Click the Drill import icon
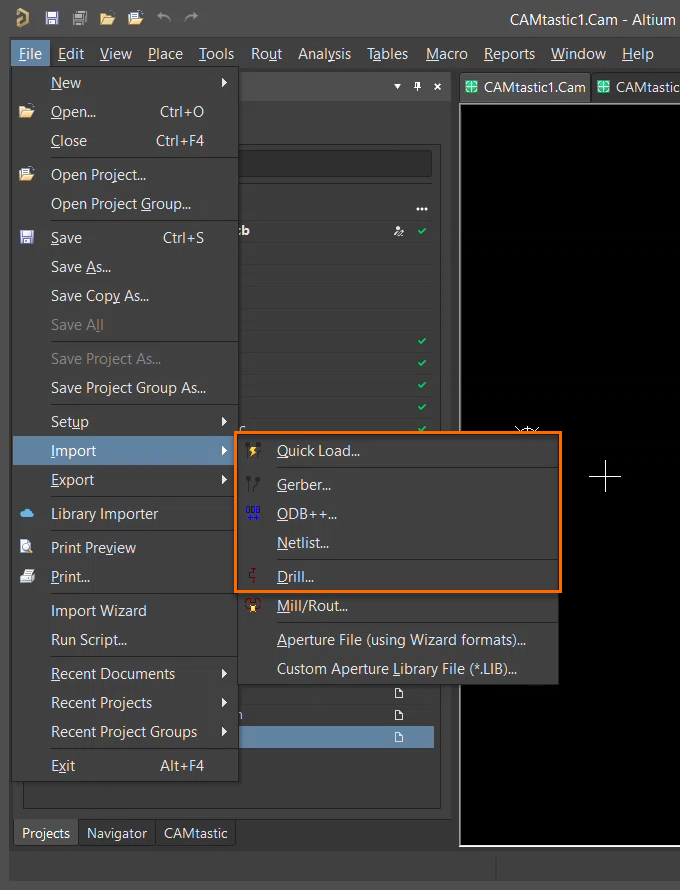Image resolution: width=680 pixels, height=890 pixels. pyautogui.click(x=253, y=577)
